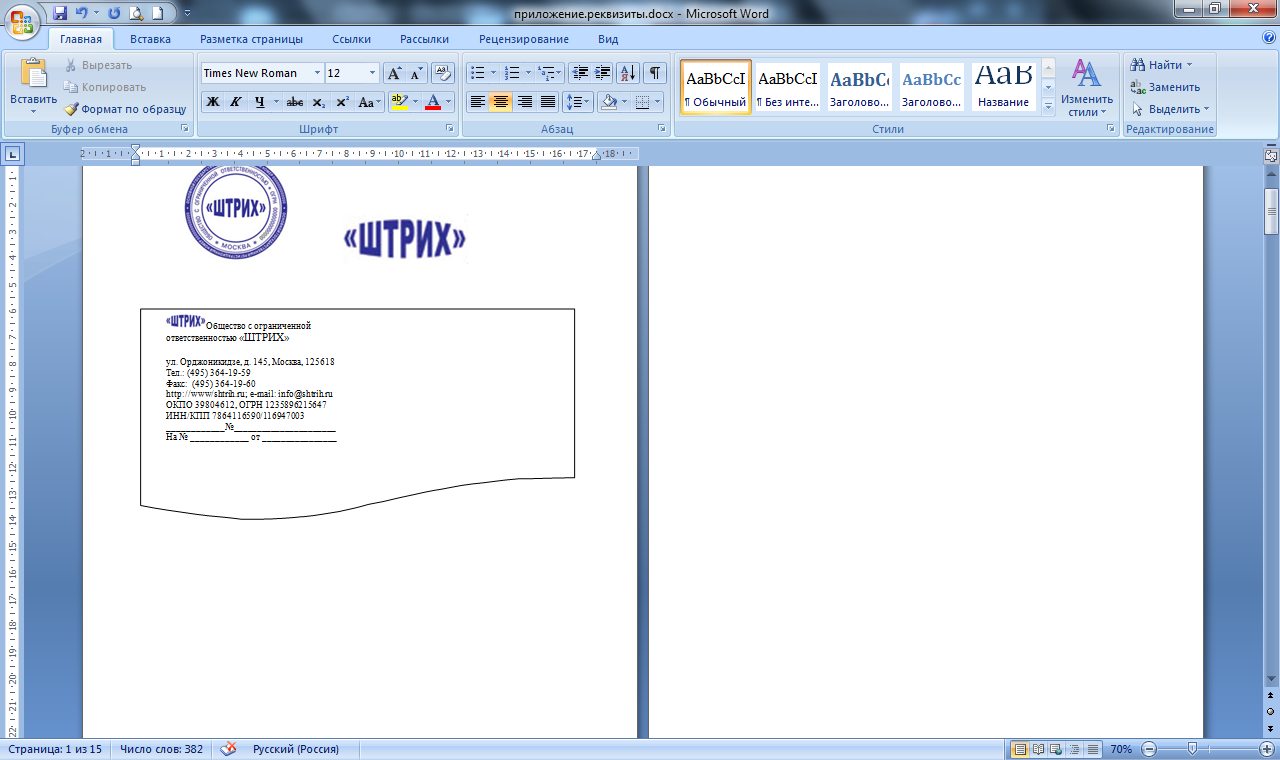The width and height of the screenshot is (1280, 760).
Task: Expand the styles gallery
Action: (x=1048, y=105)
